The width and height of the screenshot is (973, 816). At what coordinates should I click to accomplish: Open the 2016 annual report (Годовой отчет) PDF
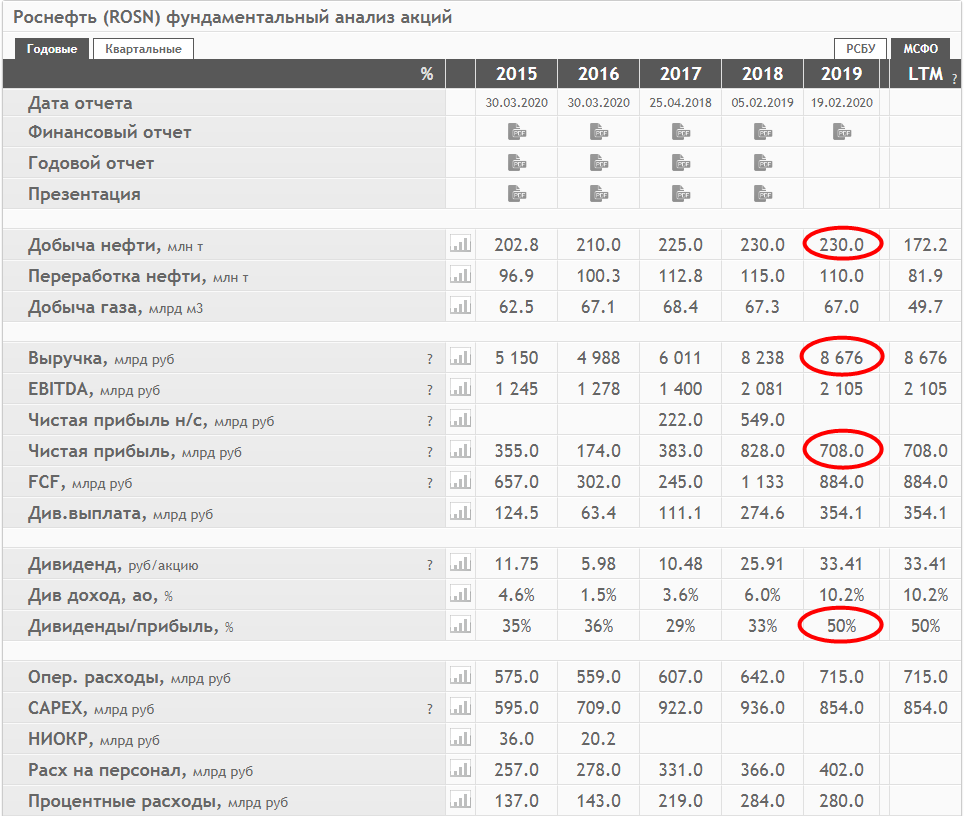599,163
